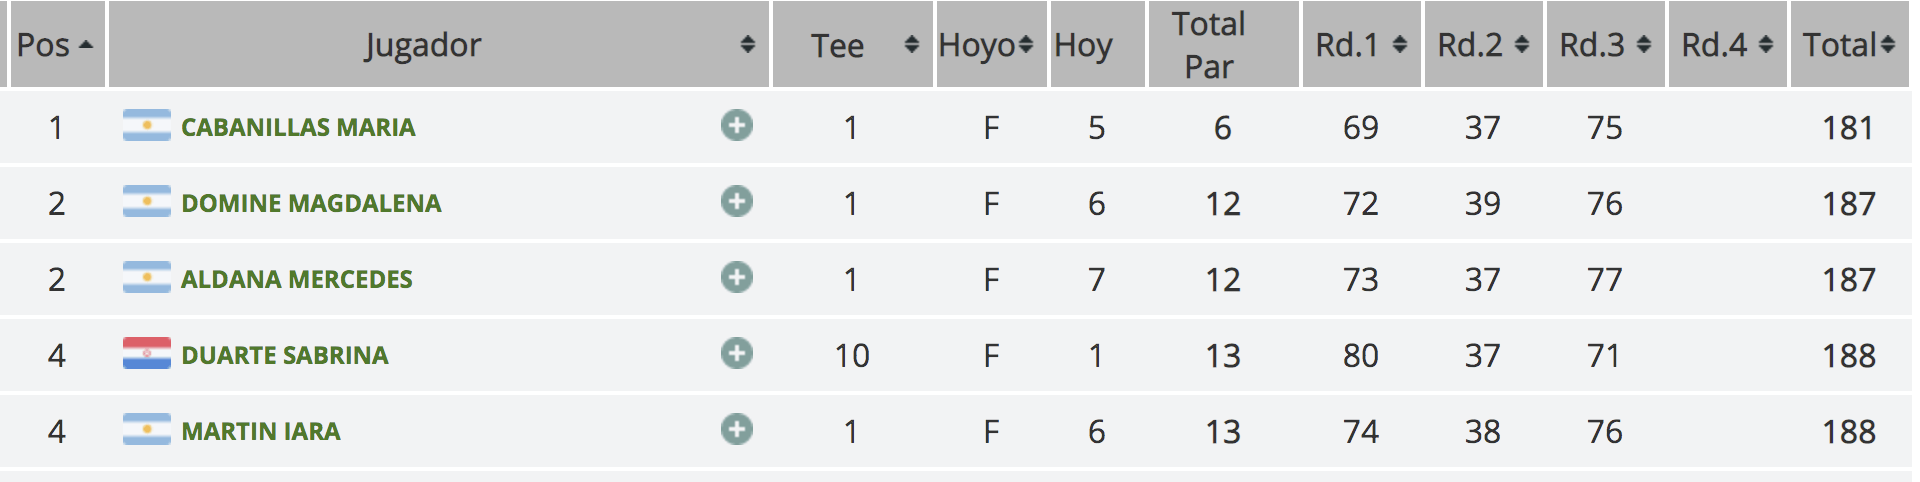Sort by Rd.1 scores
Screen dimensions: 1920x482
click(1361, 44)
